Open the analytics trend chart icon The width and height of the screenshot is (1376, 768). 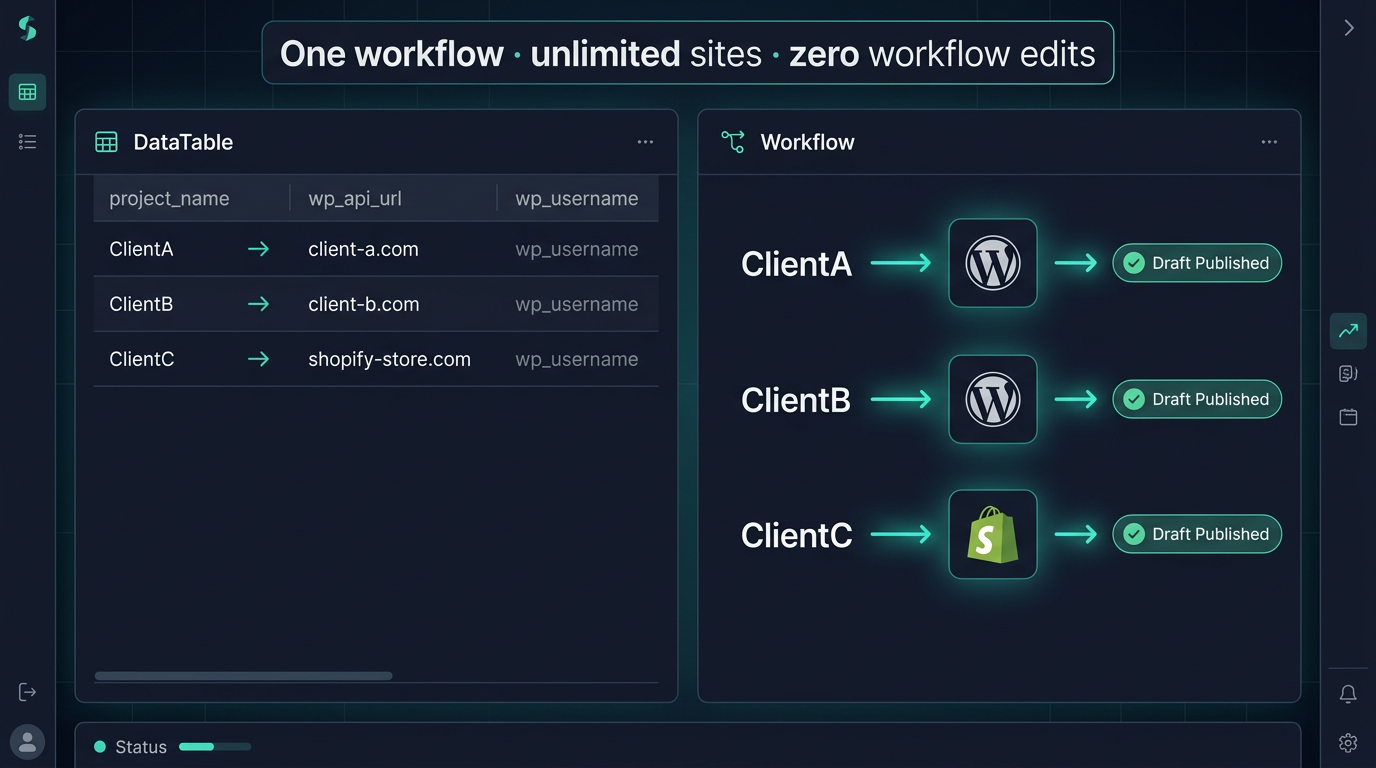point(1348,331)
